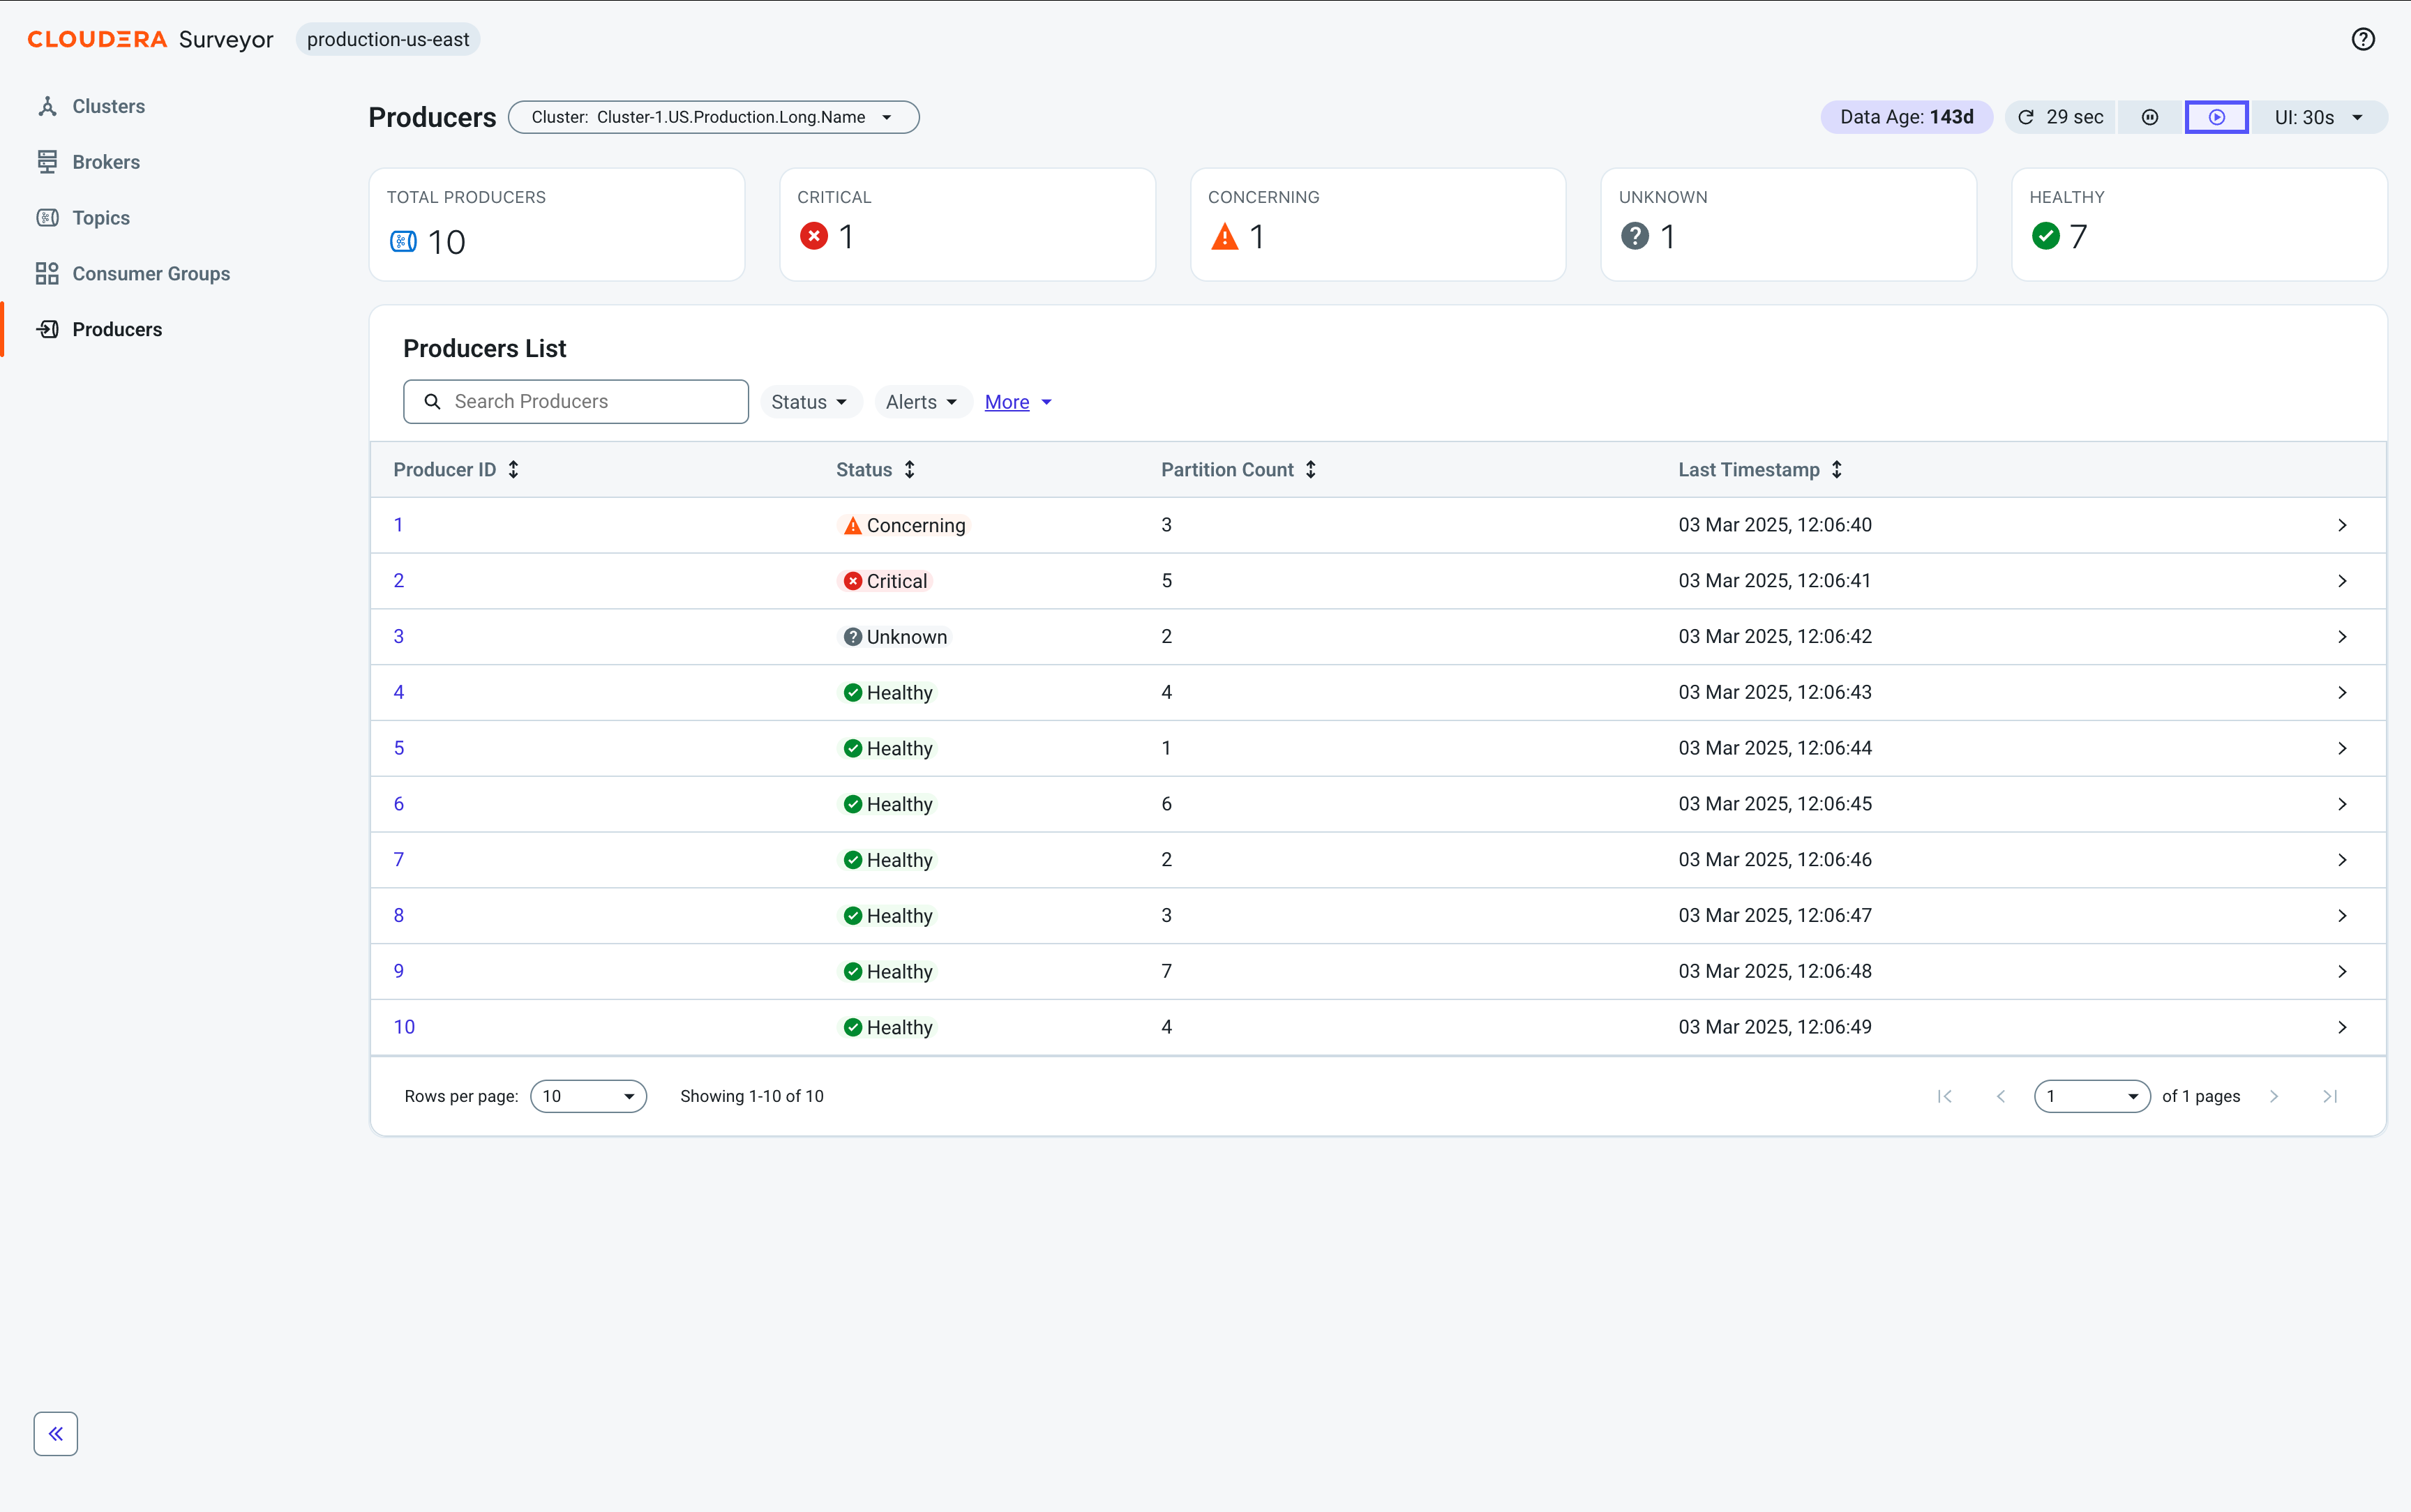Image resolution: width=2411 pixels, height=1512 pixels.
Task: Go to next page arrow
Action: click(x=2274, y=1096)
